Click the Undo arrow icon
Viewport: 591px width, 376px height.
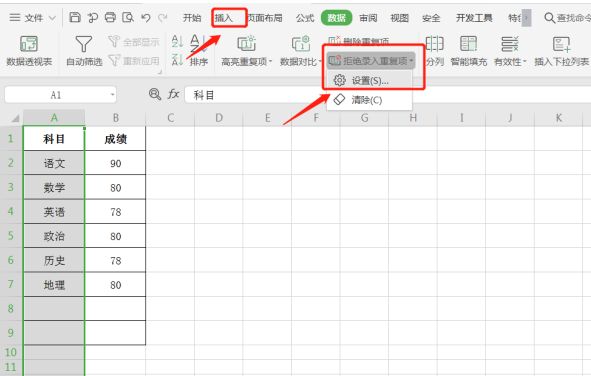(x=145, y=18)
